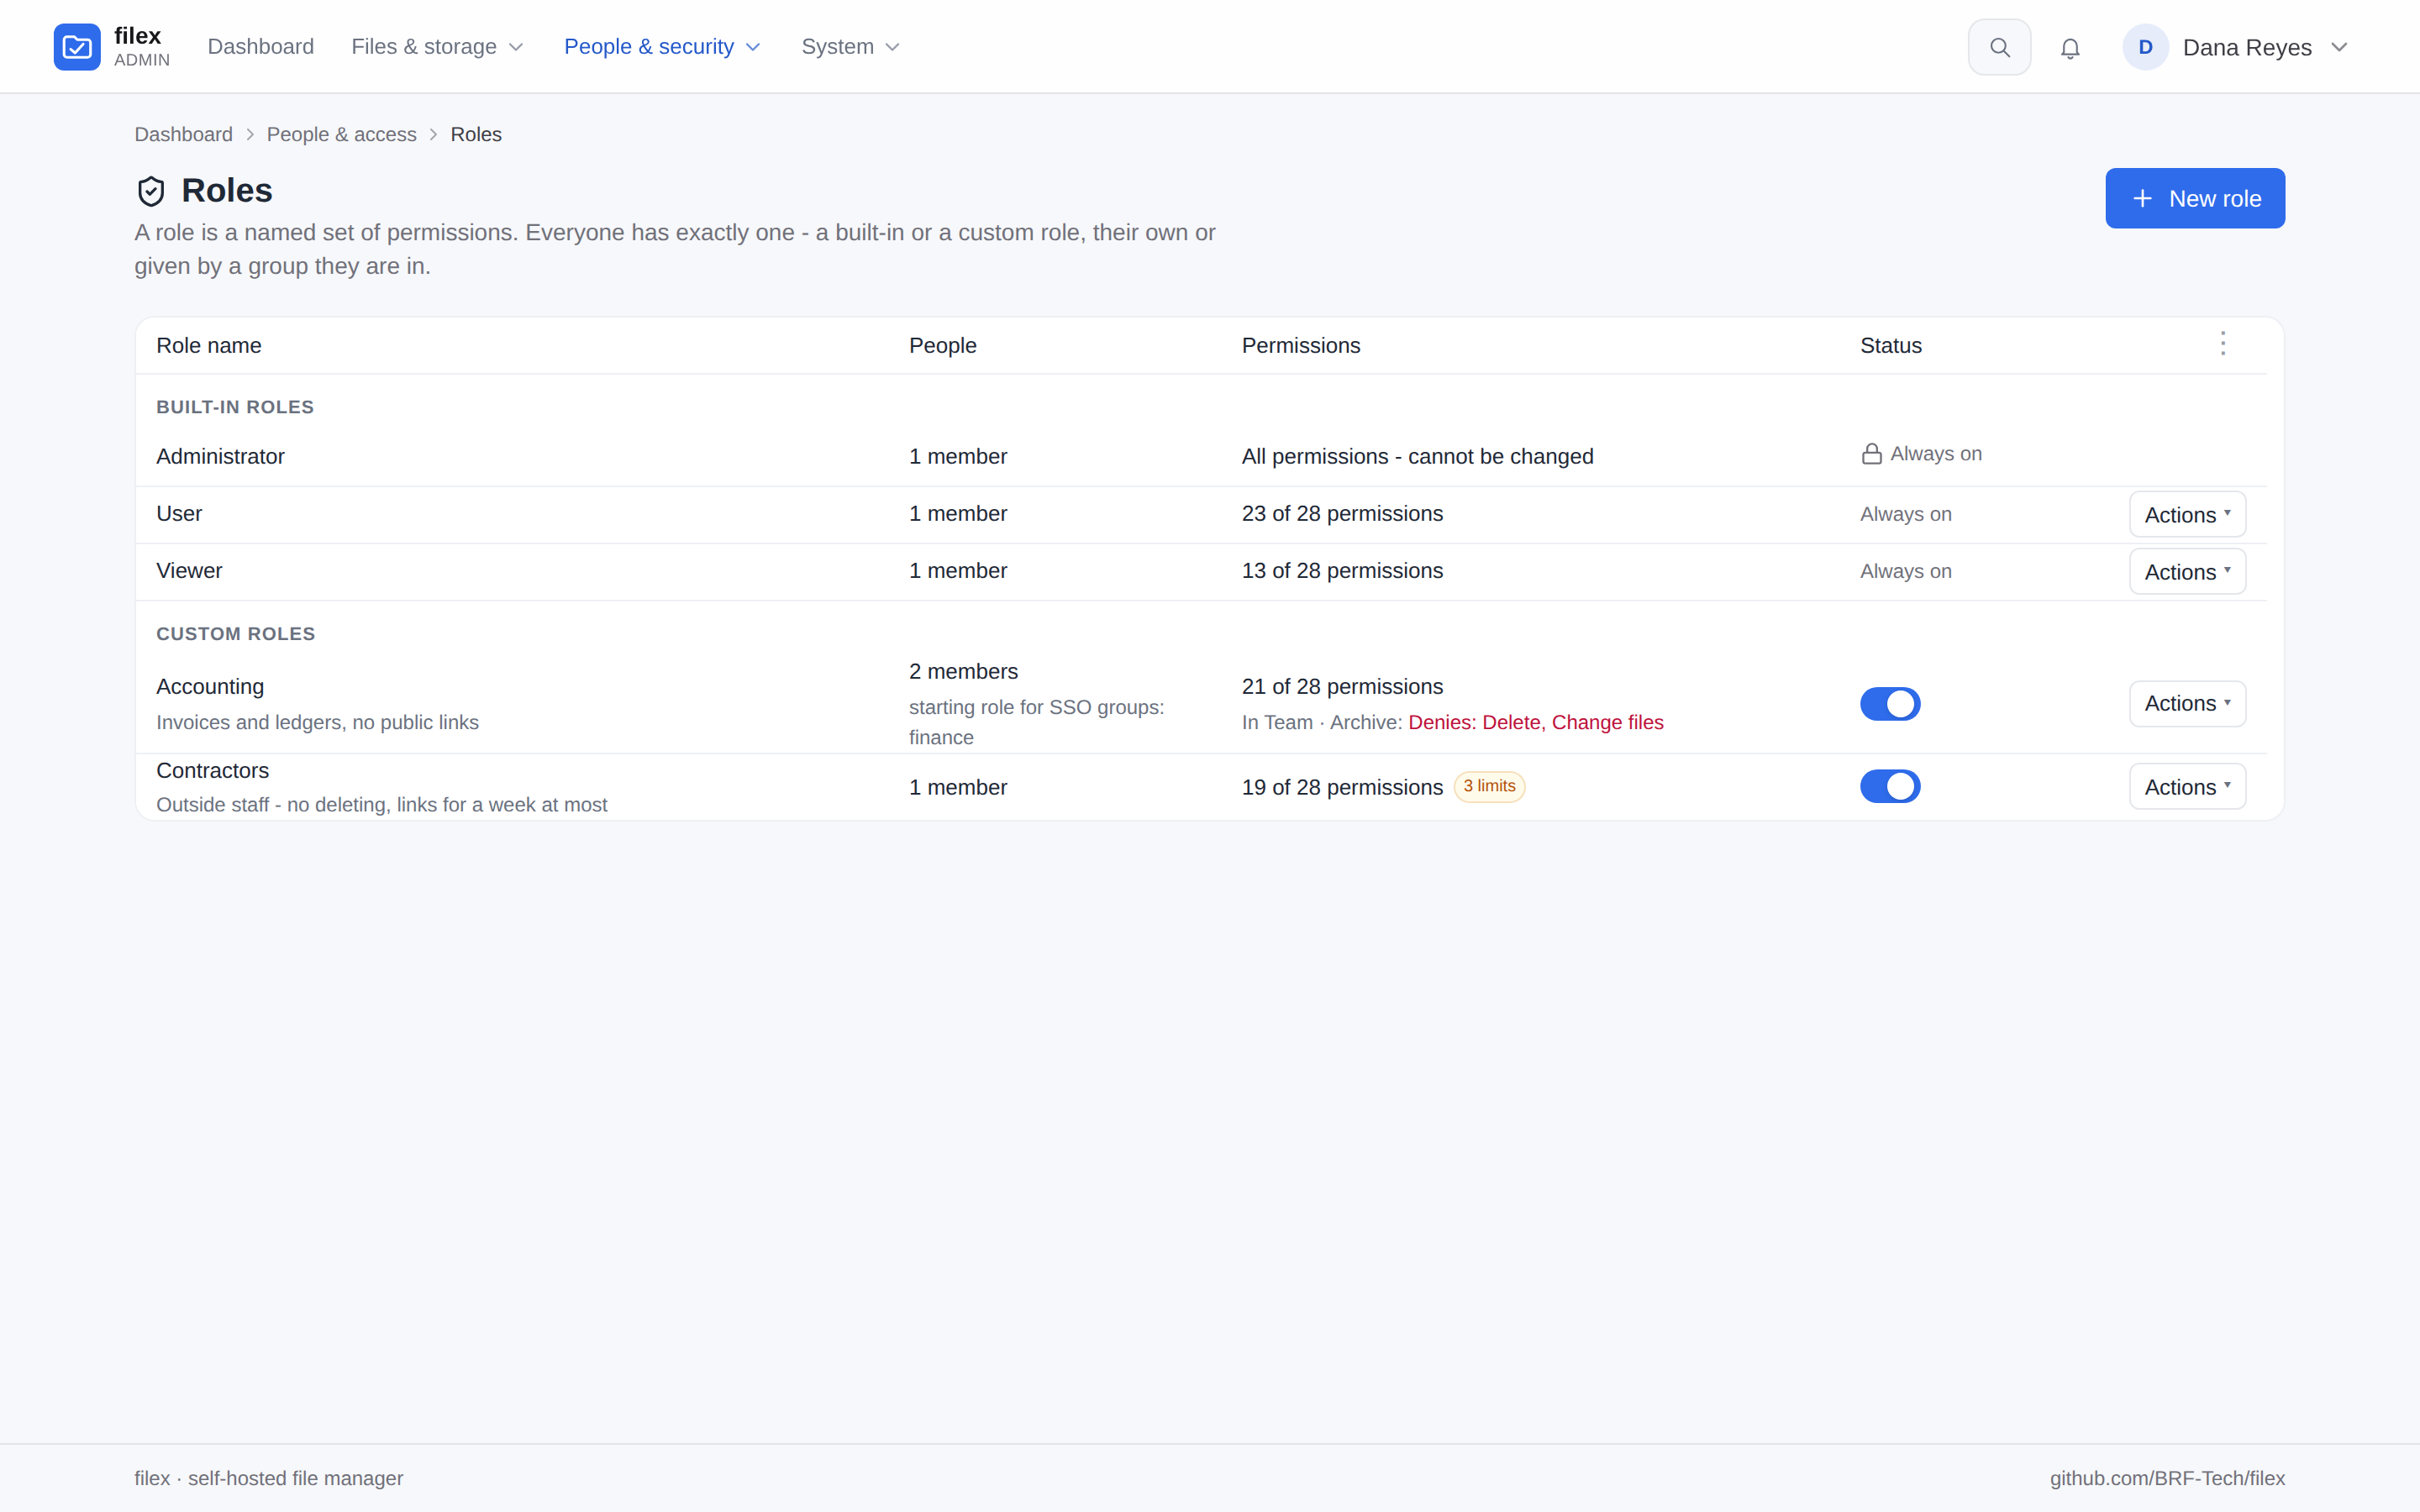Click the Administrator role name
The height and width of the screenshot is (1512, 2420).
[x=221, y=456]
